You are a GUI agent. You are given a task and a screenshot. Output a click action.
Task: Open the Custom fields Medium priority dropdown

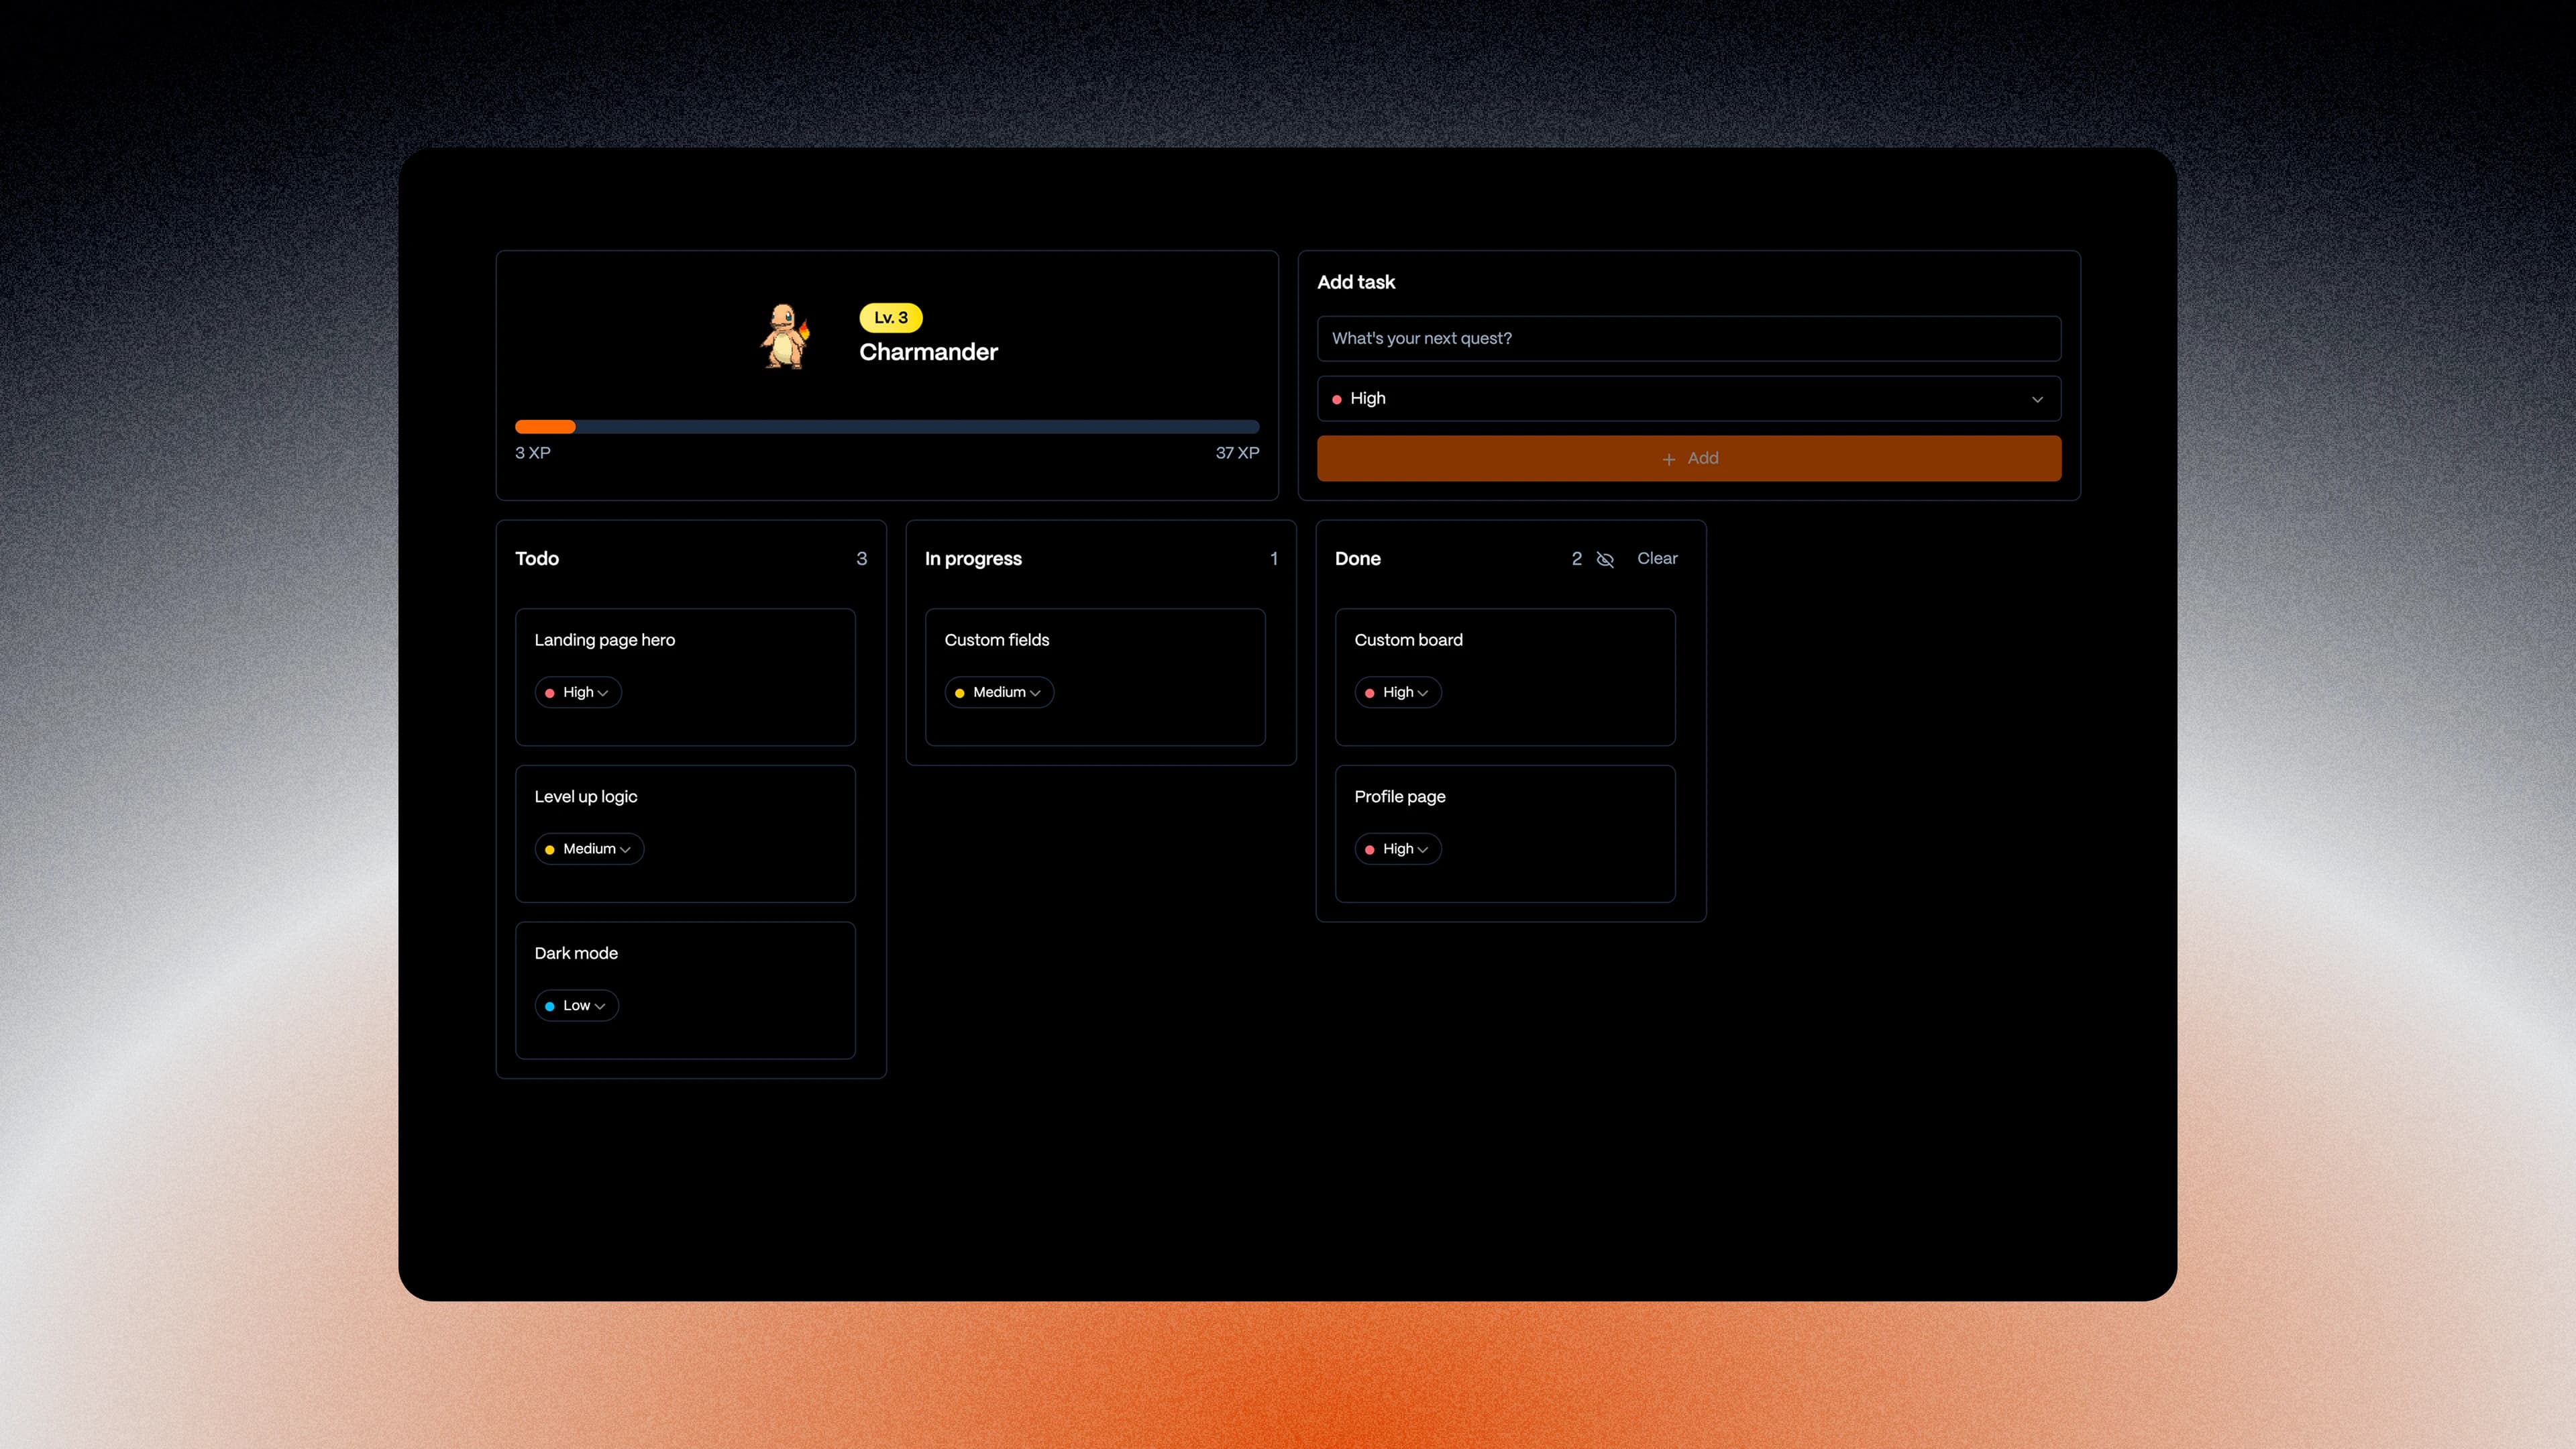(999, 692)
